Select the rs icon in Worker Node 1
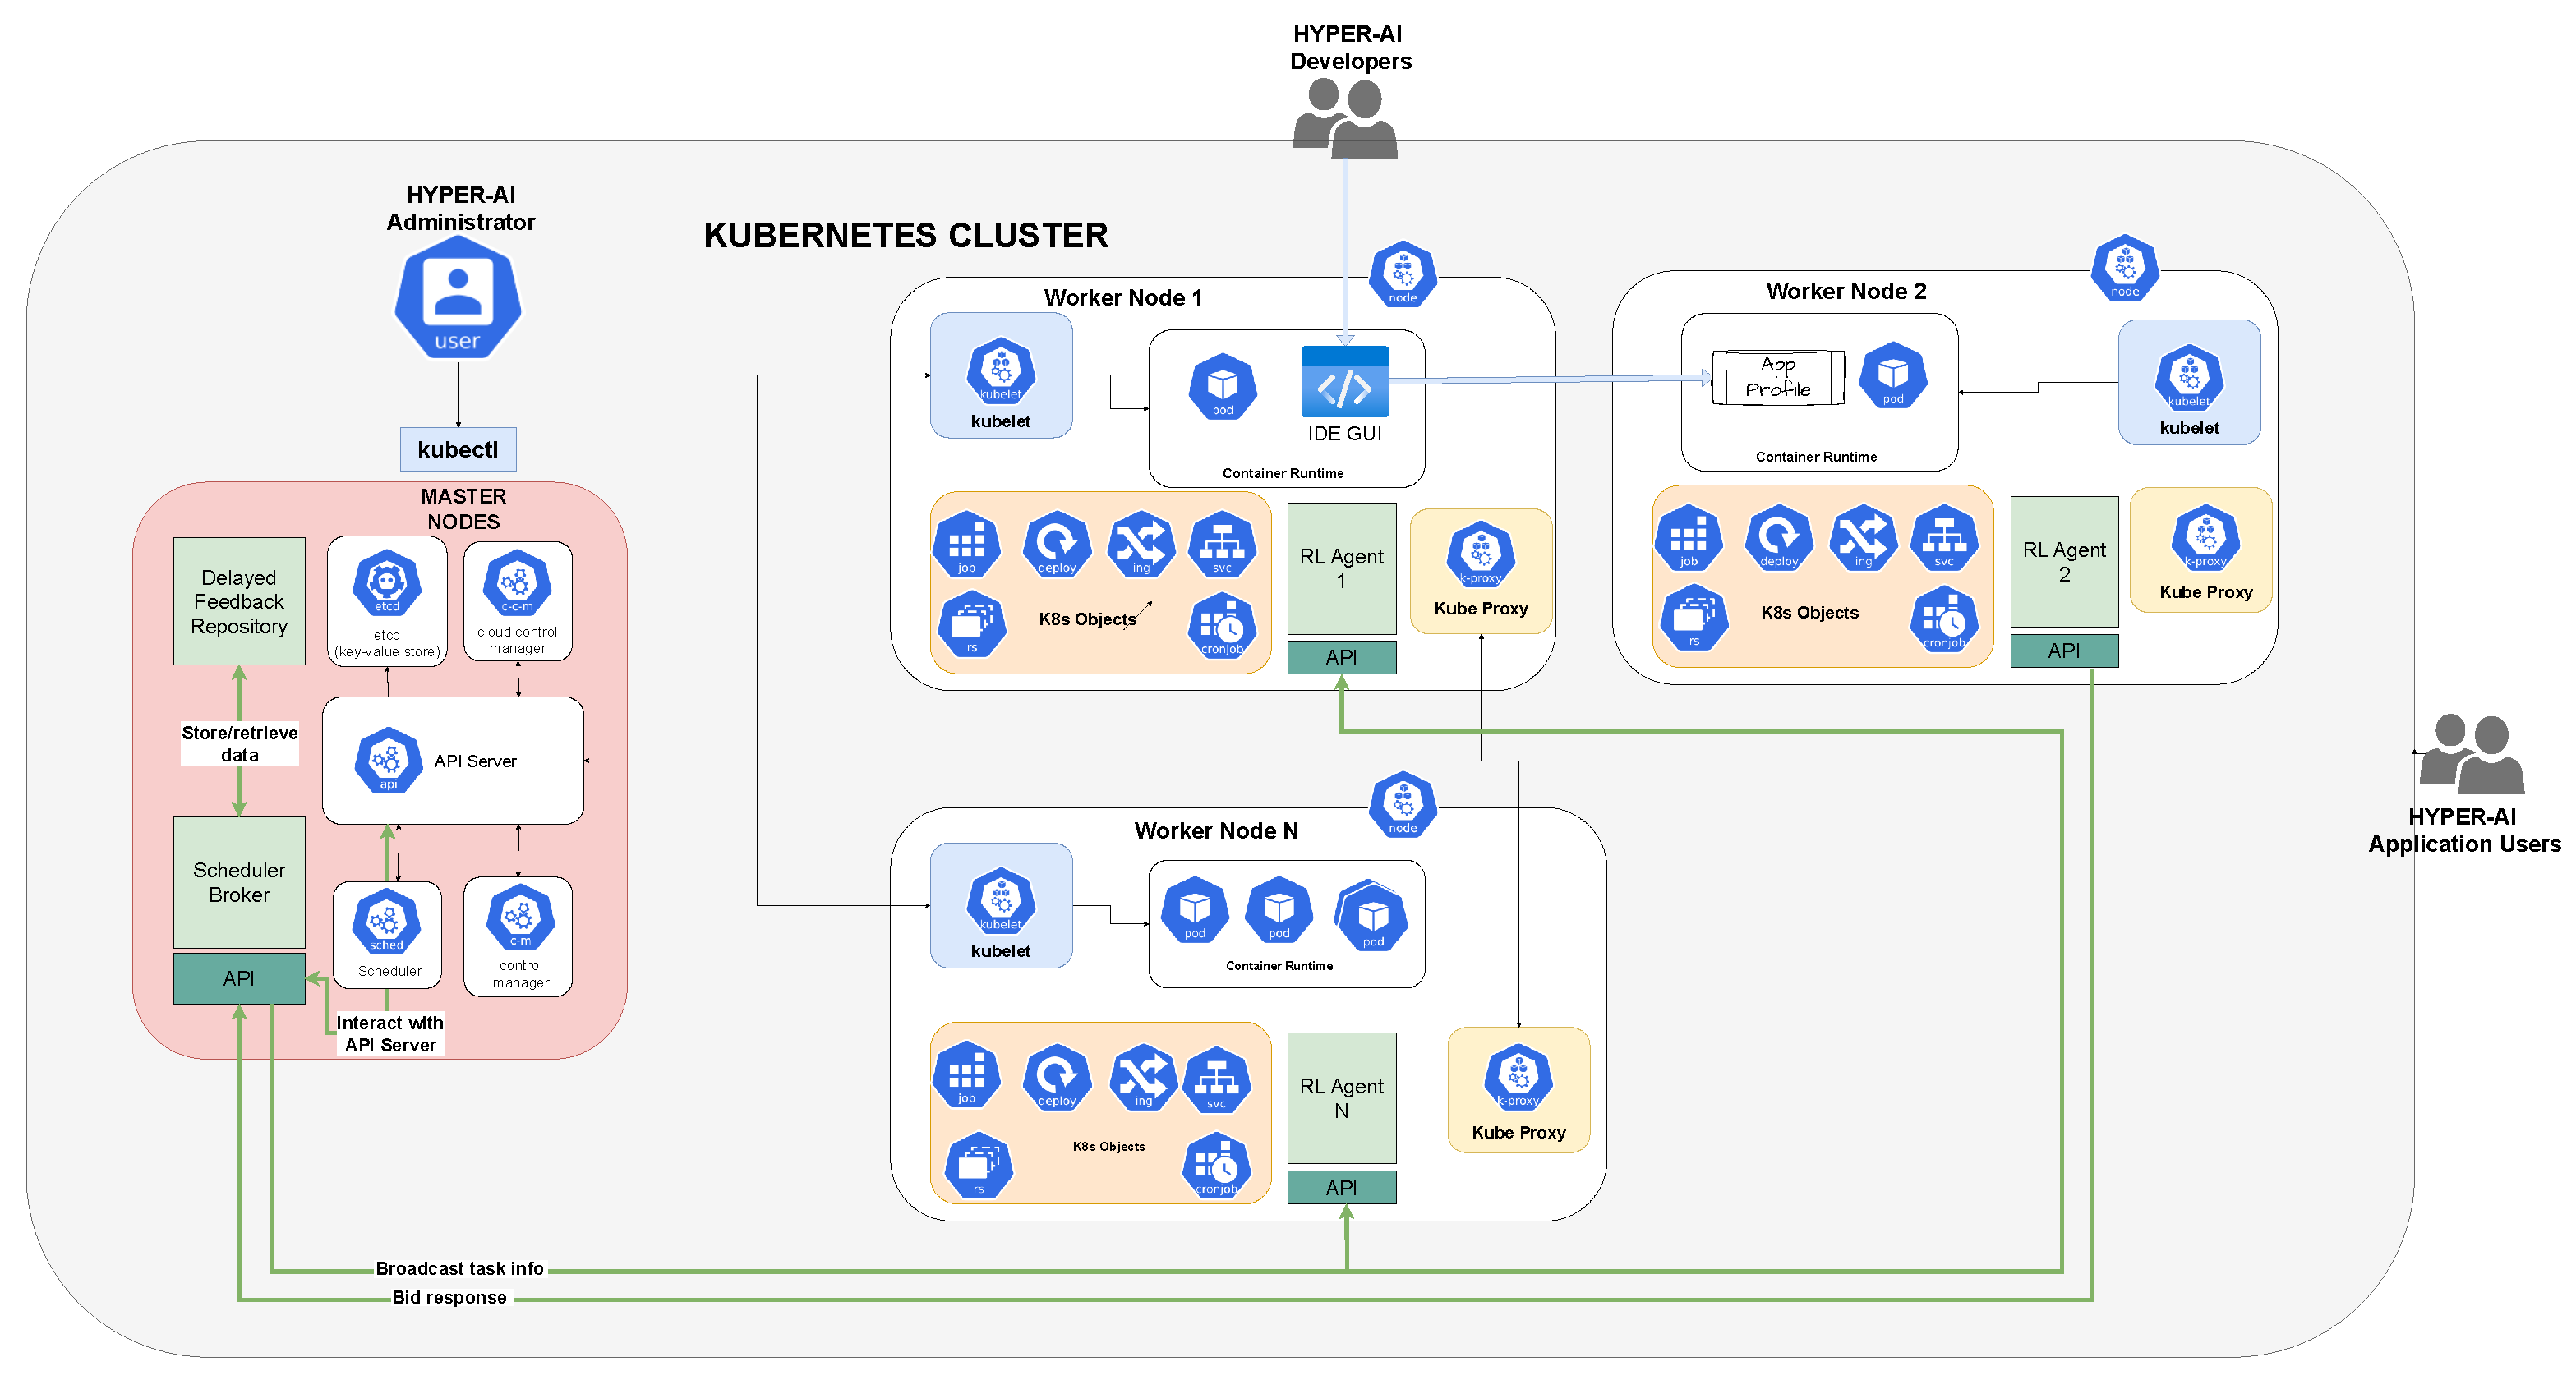Viewport: 2576px width, 1380px height. click(x=972, y=624)
